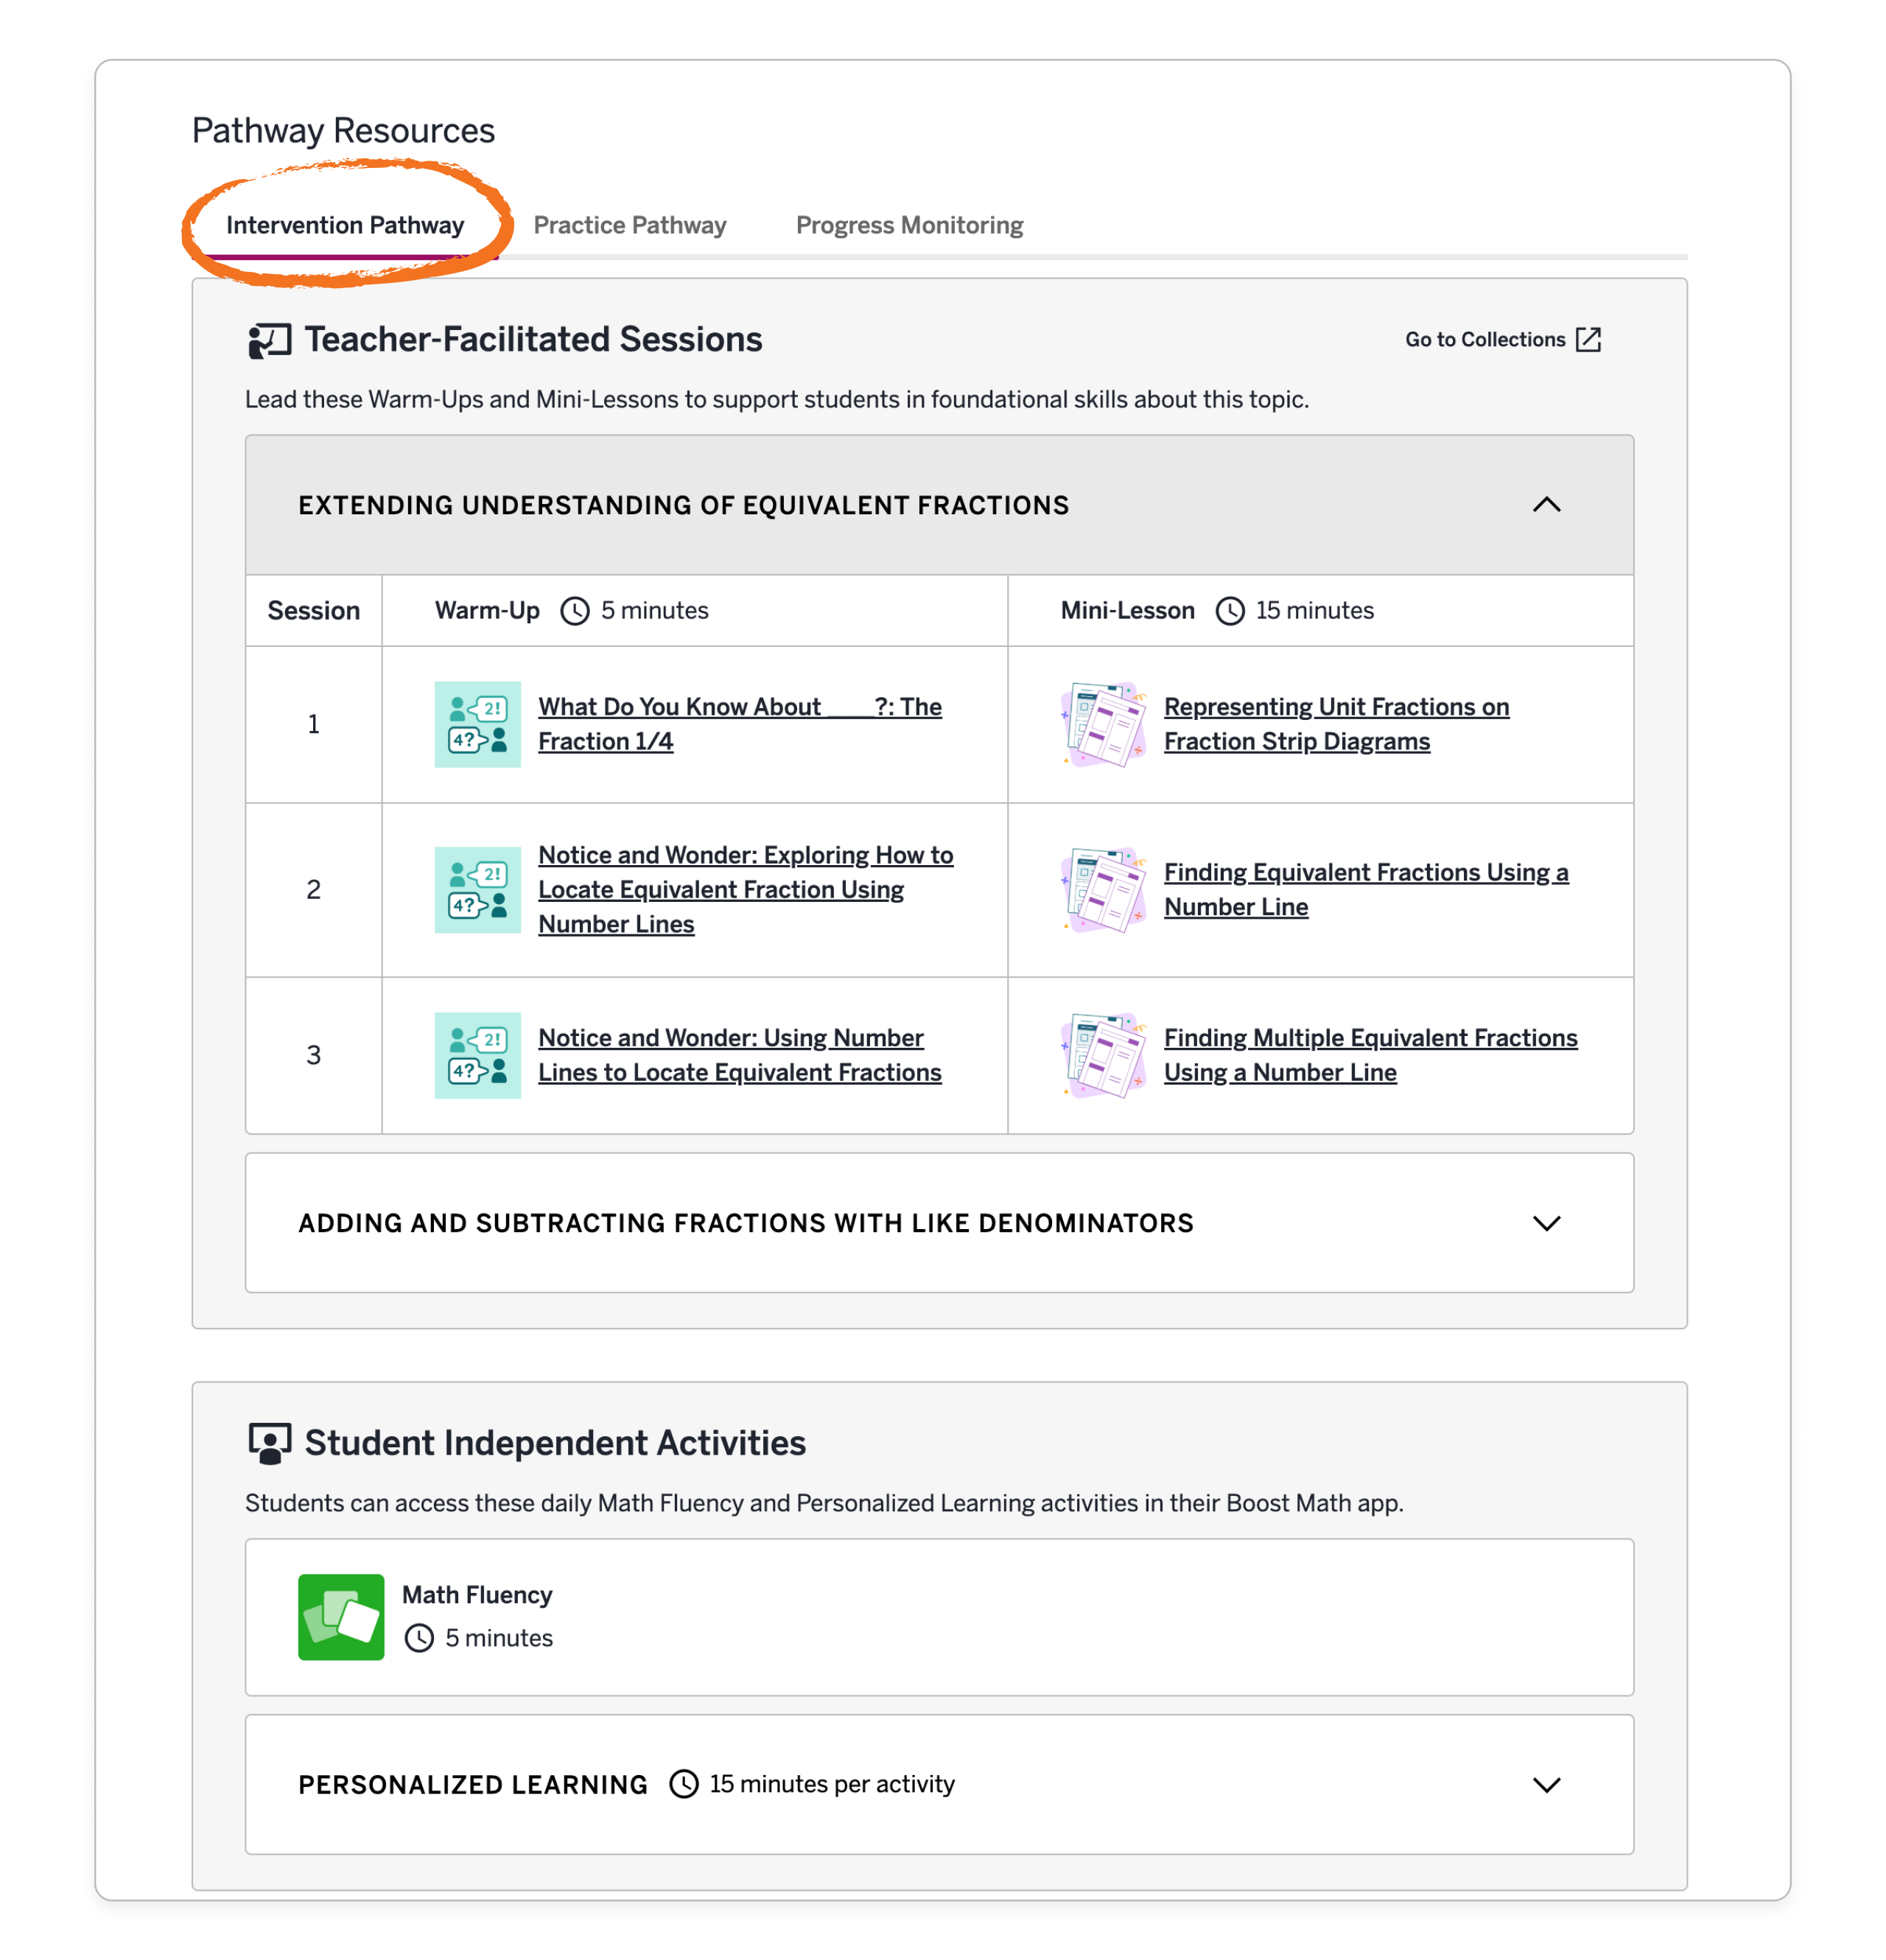The image size is (1886, 1960).
Task: Click the Student Independent Activities heading icon
Action: click(x=269, y=1443)
